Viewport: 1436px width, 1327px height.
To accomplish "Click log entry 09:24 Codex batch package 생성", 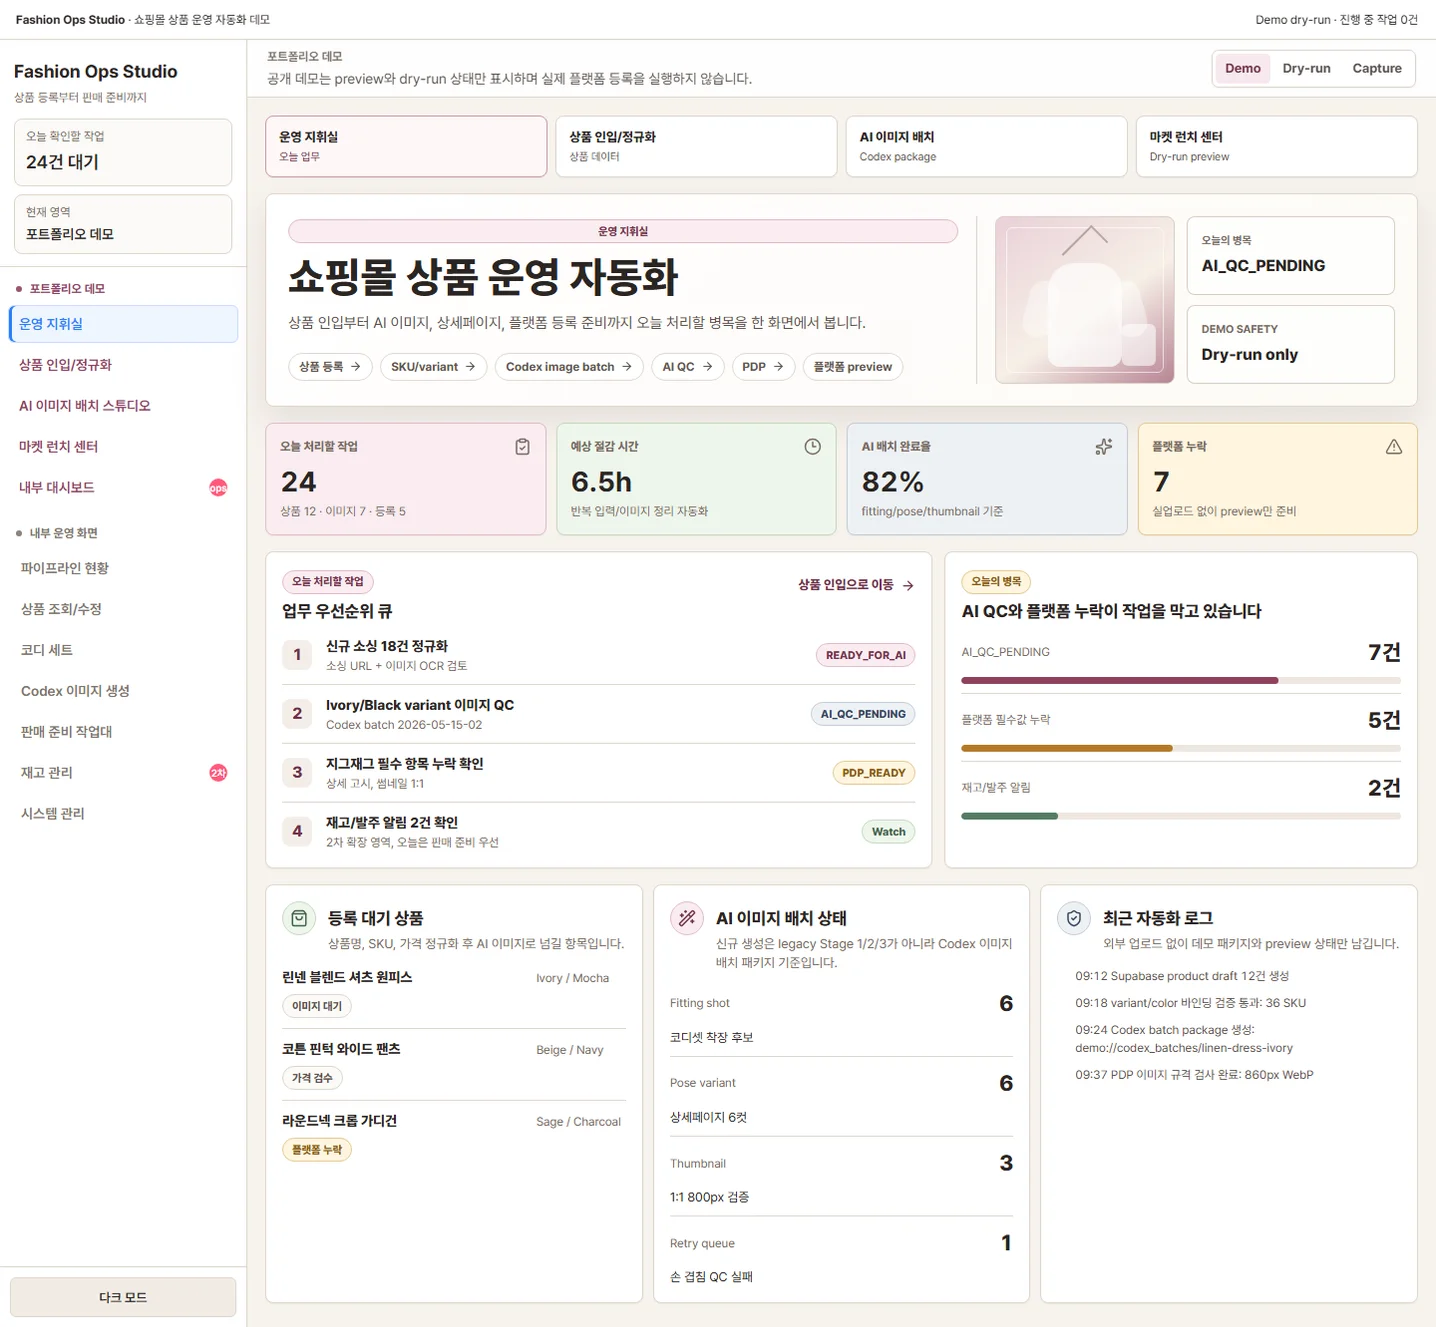I will [x=1184, y=1039].
